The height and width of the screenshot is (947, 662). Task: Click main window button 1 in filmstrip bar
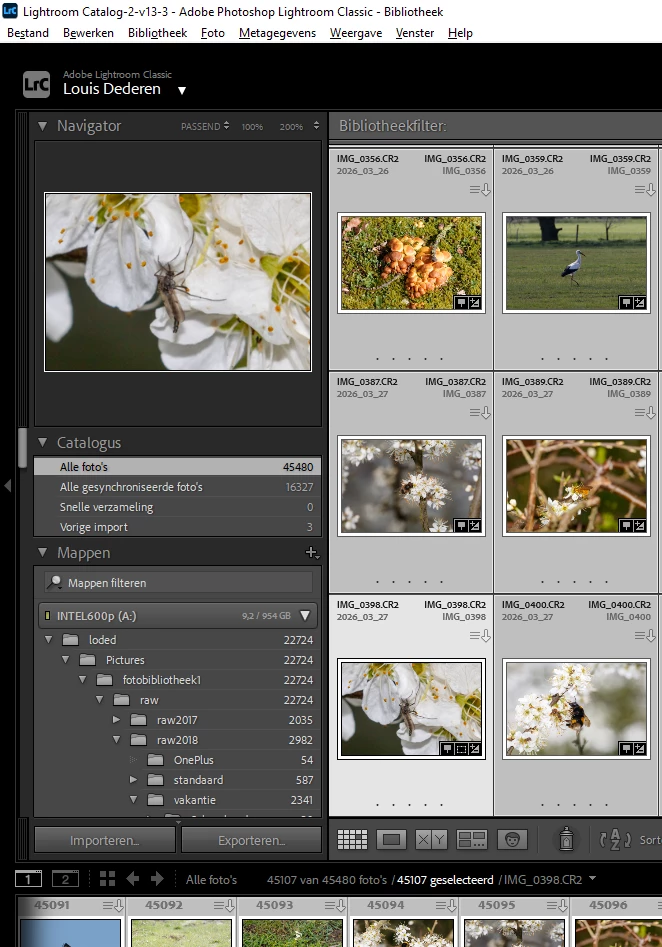(28, 879)
